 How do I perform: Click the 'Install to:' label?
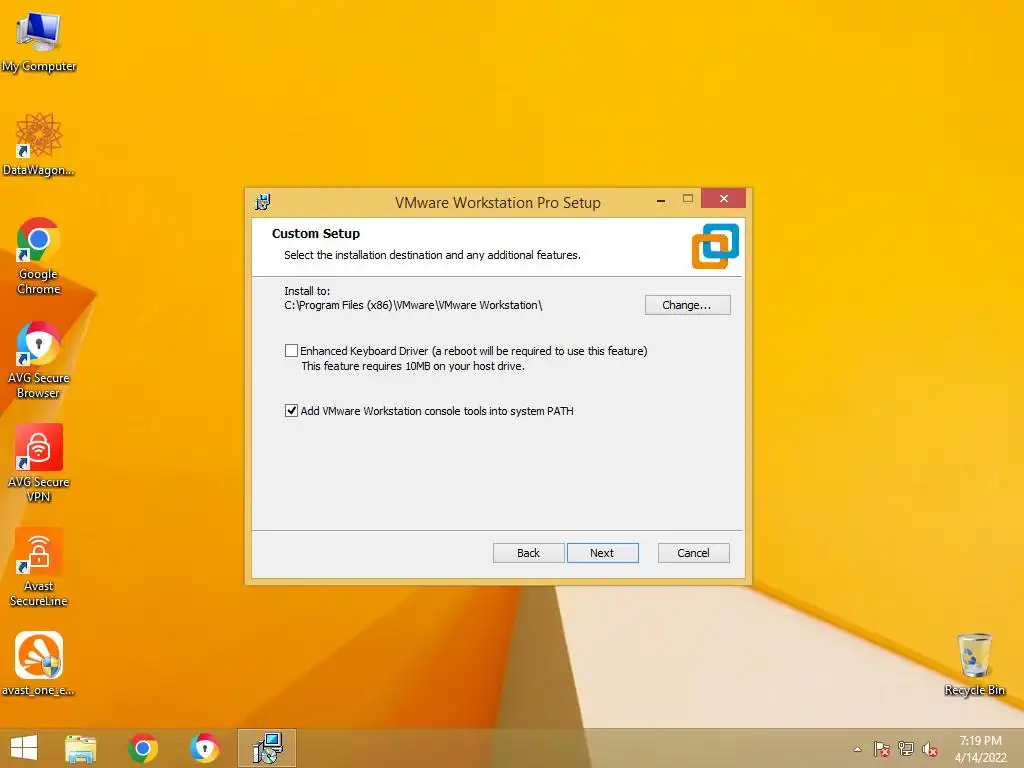point(307,291)
